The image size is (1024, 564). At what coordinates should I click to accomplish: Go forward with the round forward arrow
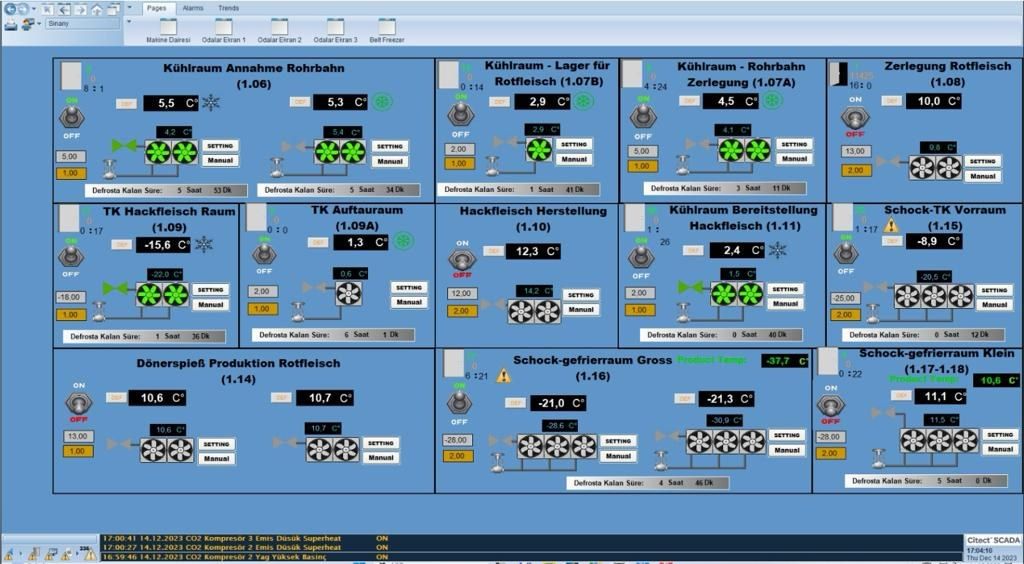click(23, 9)
